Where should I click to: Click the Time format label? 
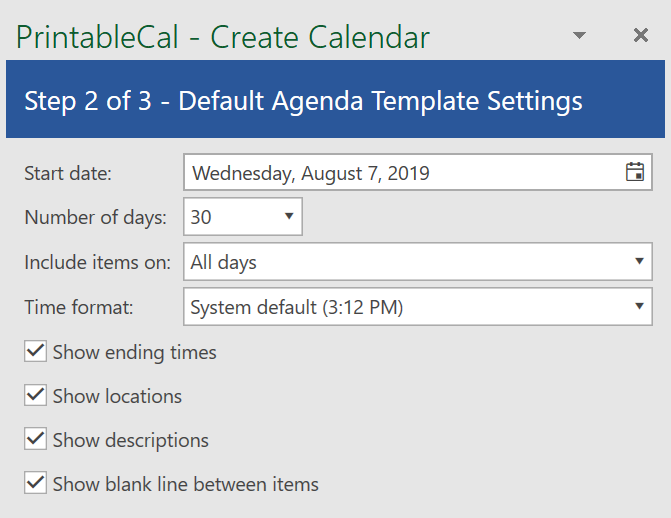79,307
